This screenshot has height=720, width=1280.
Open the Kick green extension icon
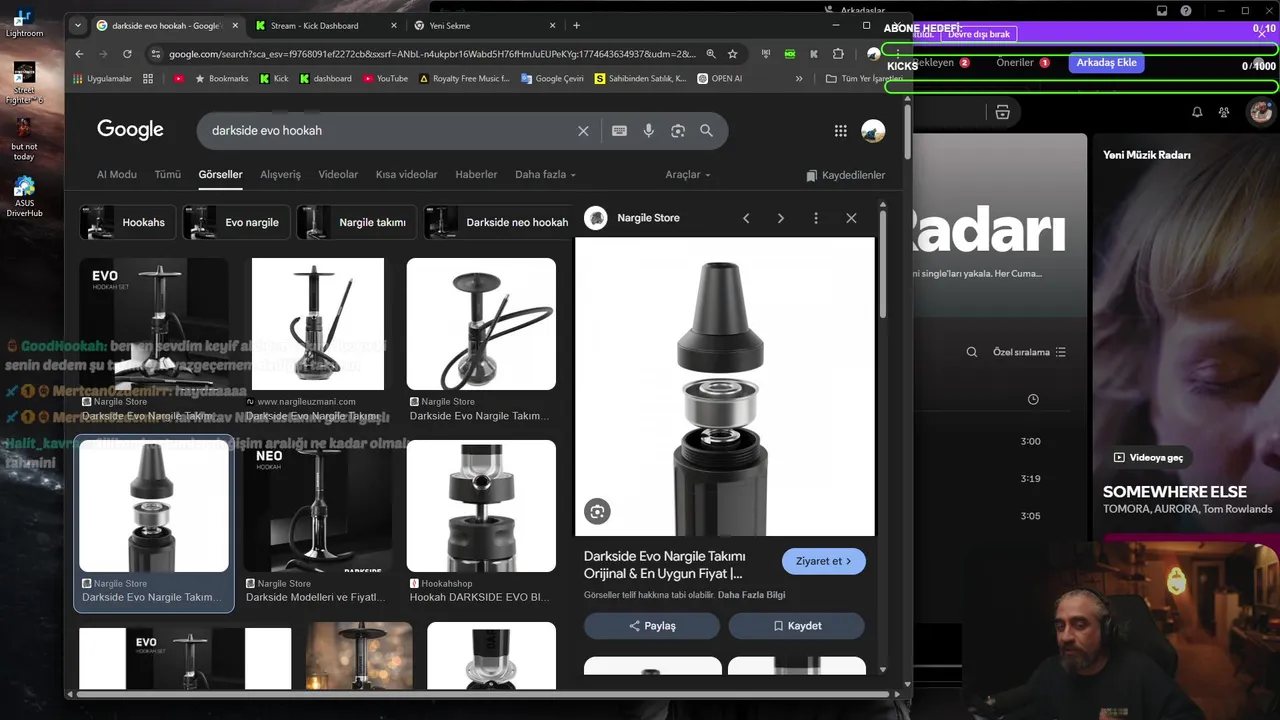790,54
